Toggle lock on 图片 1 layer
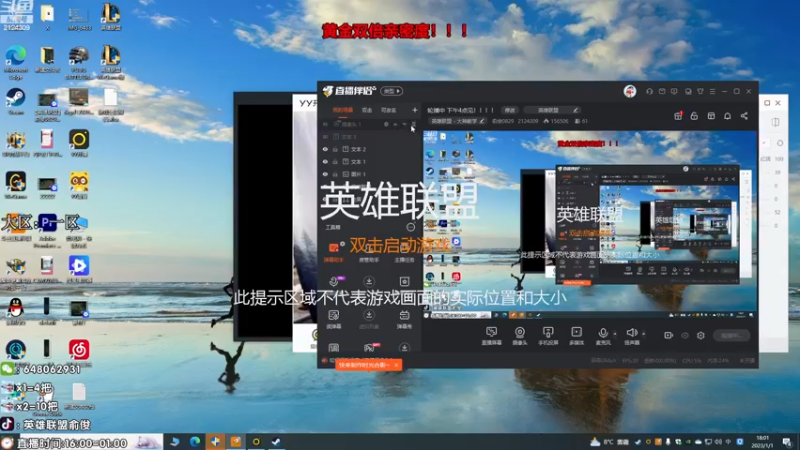The height and width of the screenshot is (450, 800). [335, 174]
